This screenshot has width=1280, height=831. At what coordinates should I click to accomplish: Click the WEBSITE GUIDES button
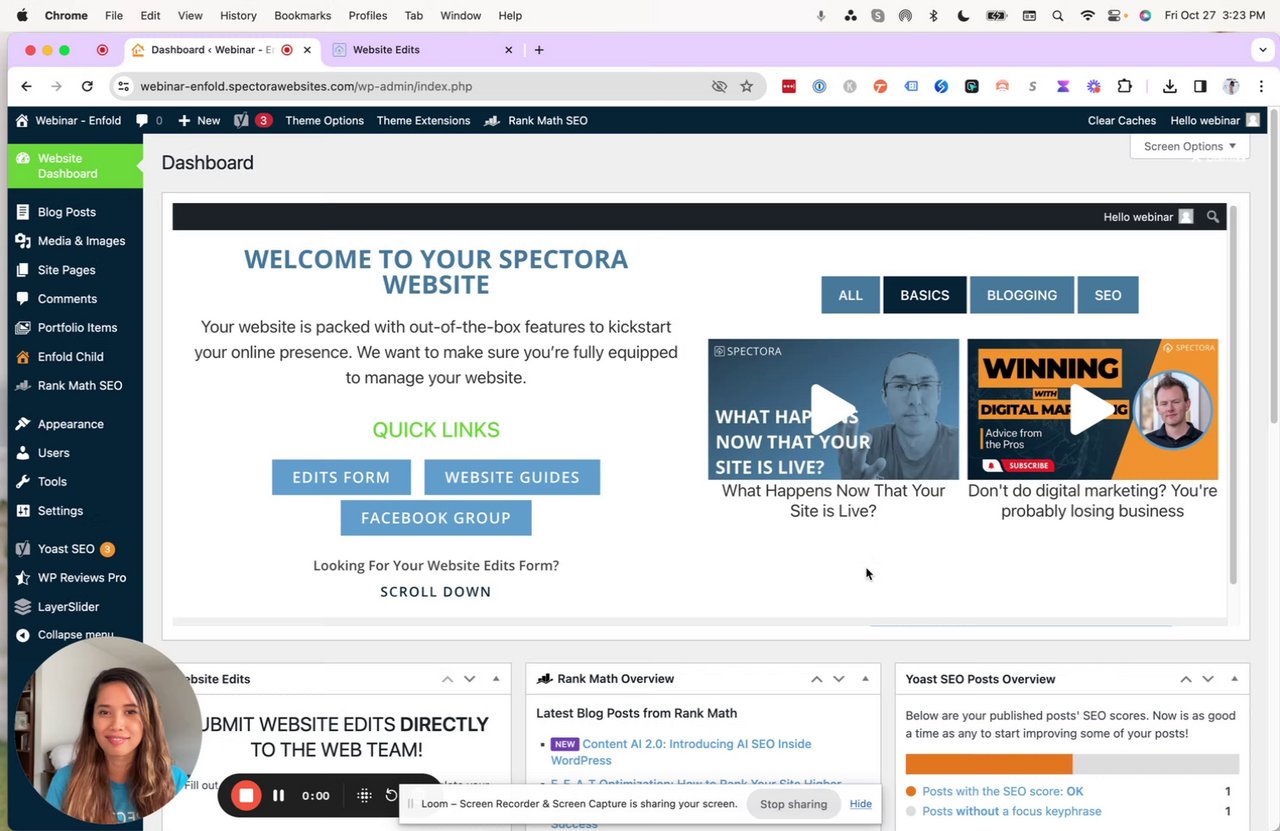point(512,477)
